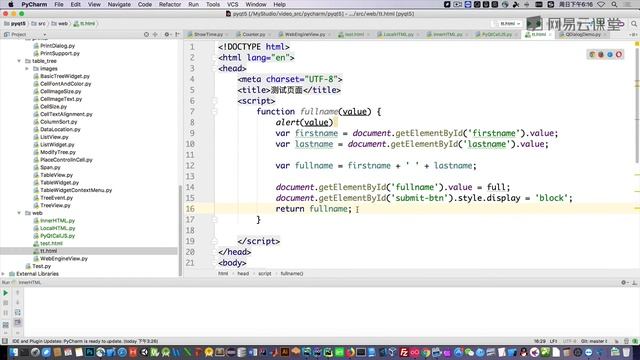This screenshot has height=360, width=640.
Task: Toggle soft-wrap icon in Run panel
Action: click(18, 313)
